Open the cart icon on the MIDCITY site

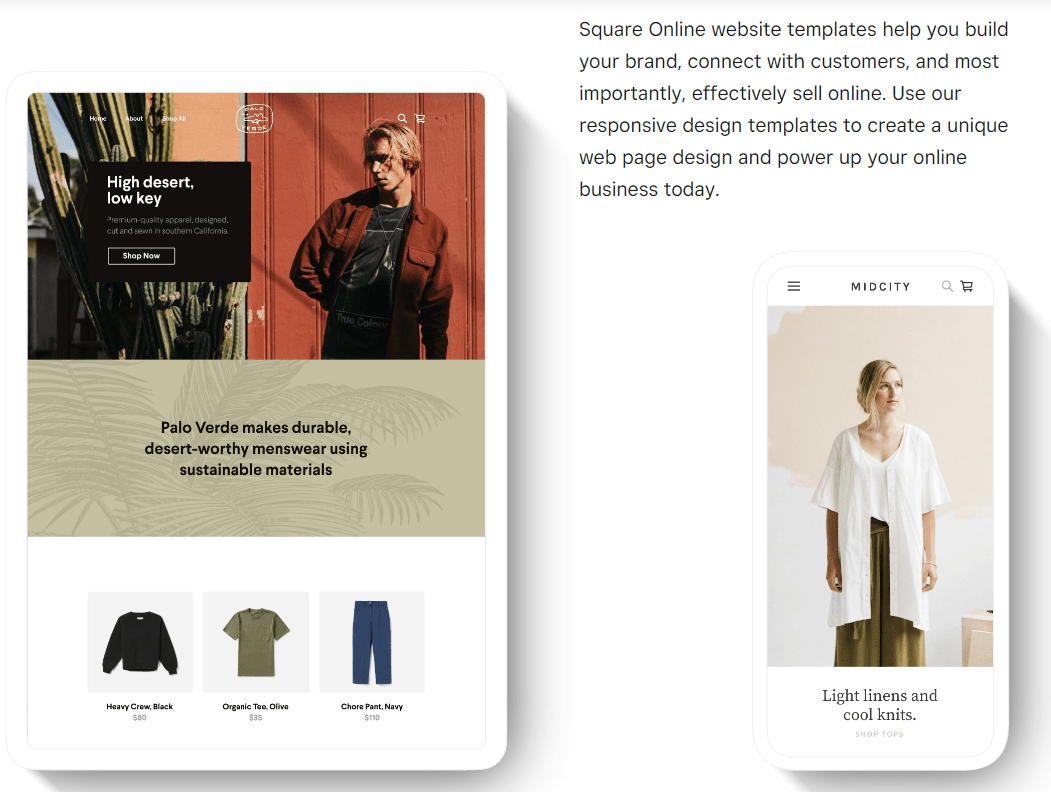pos(966,286)
